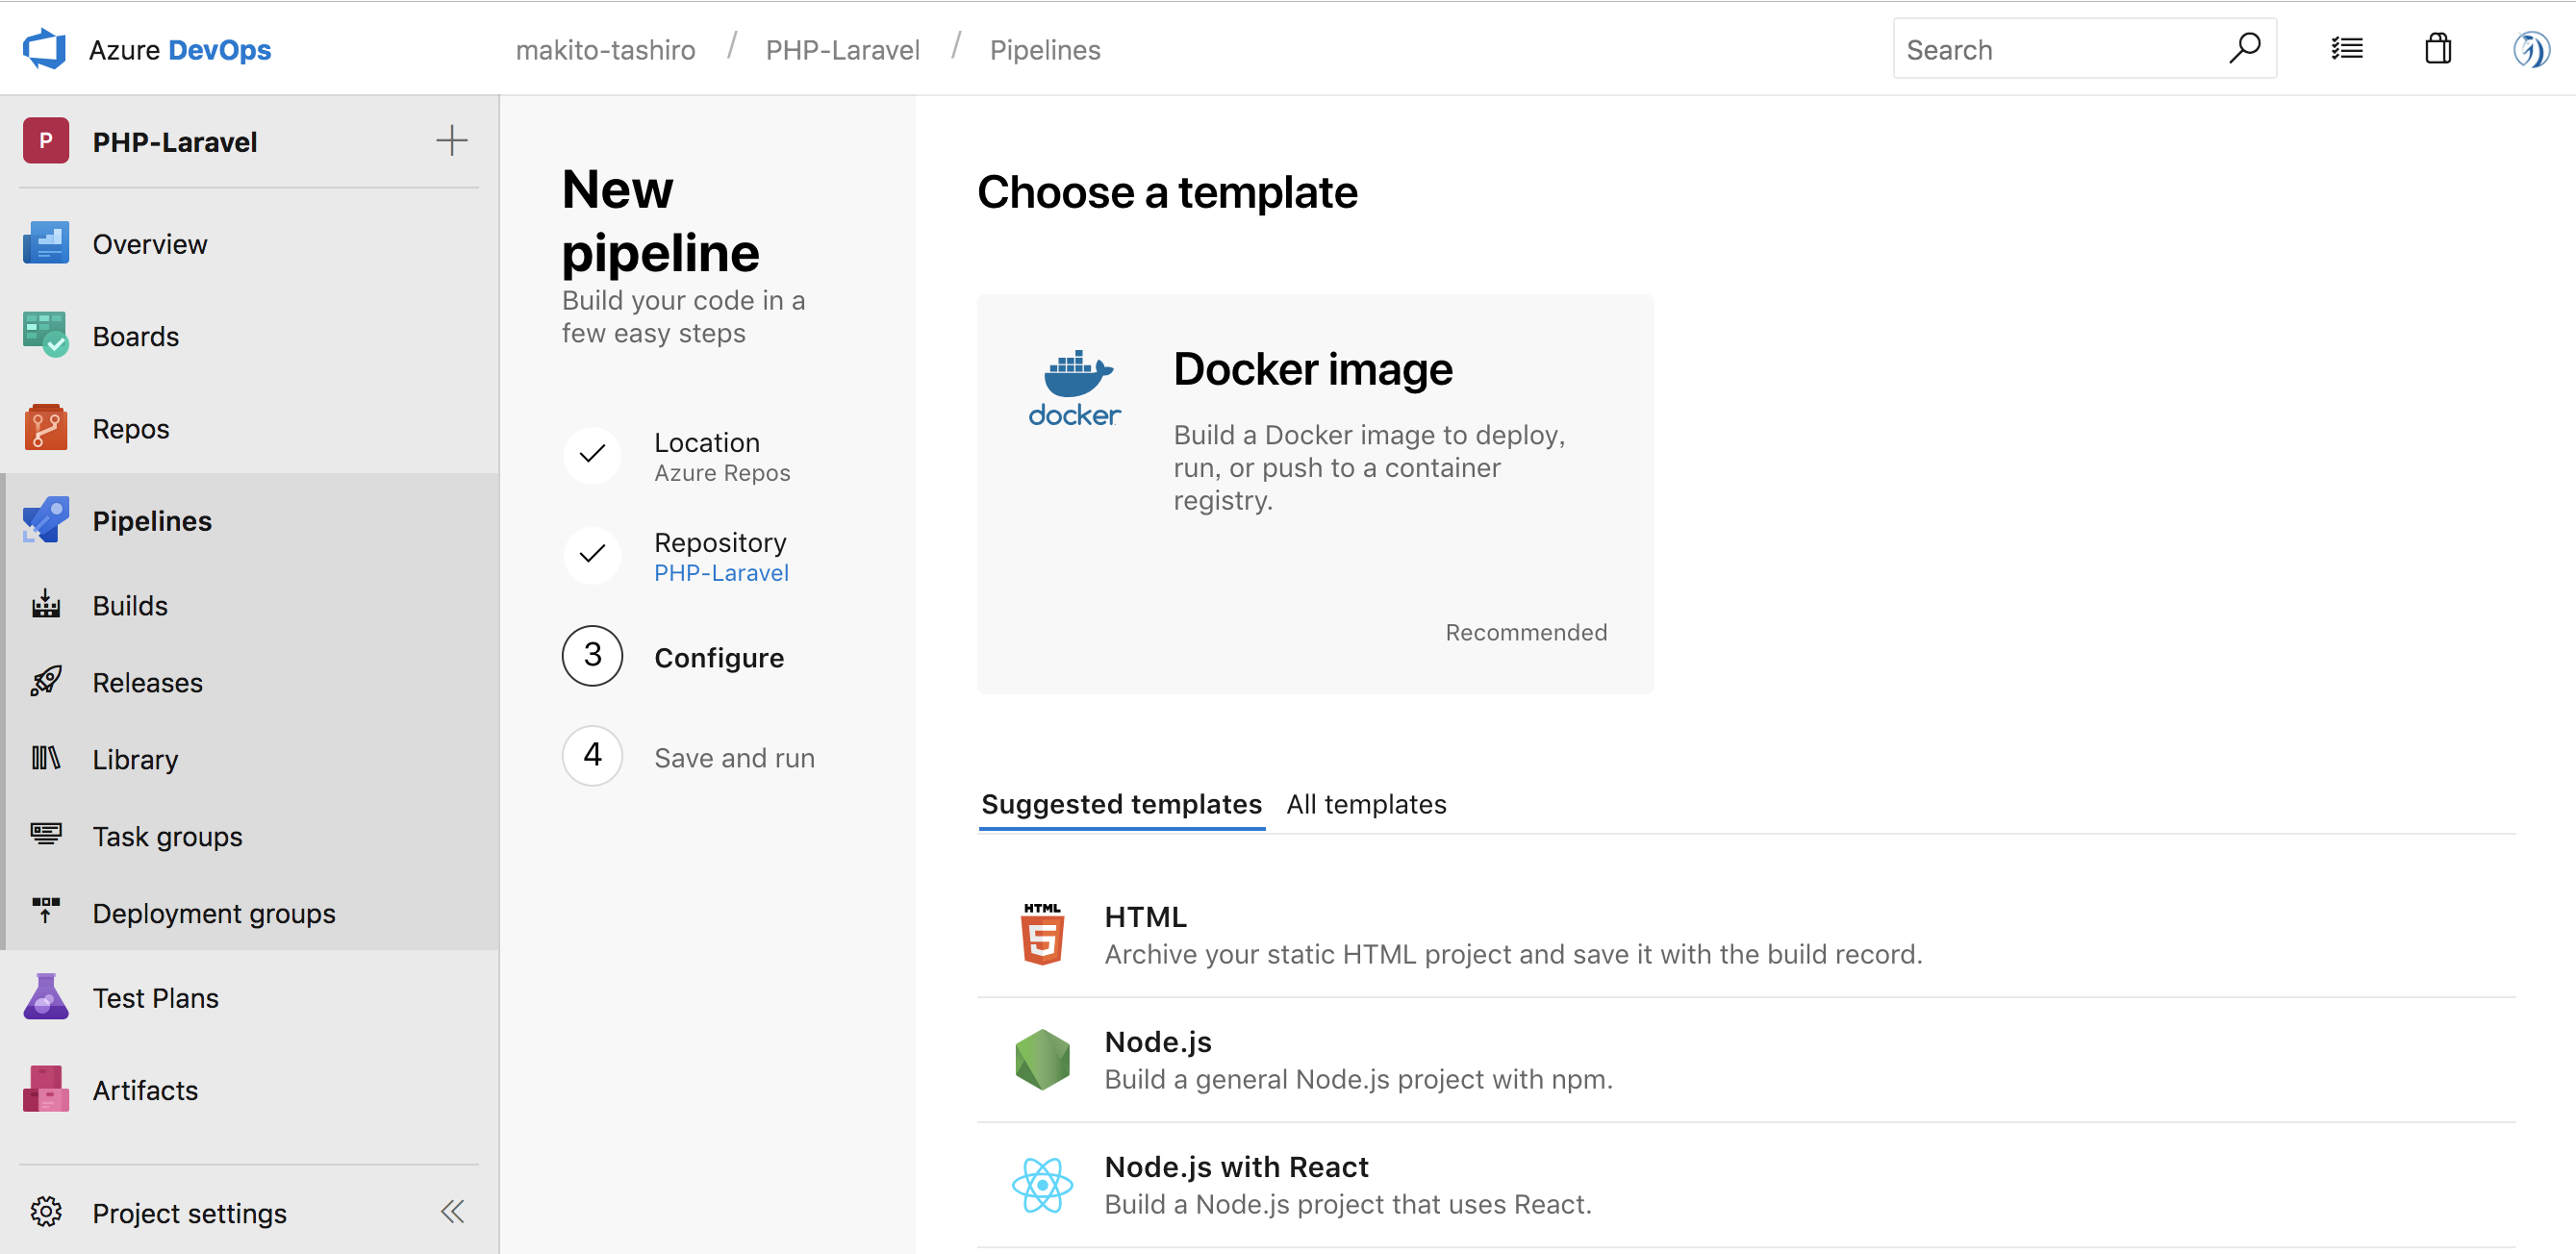Select the Docker image template title
The image size is (2576, 1254).
pos(1312,369)
